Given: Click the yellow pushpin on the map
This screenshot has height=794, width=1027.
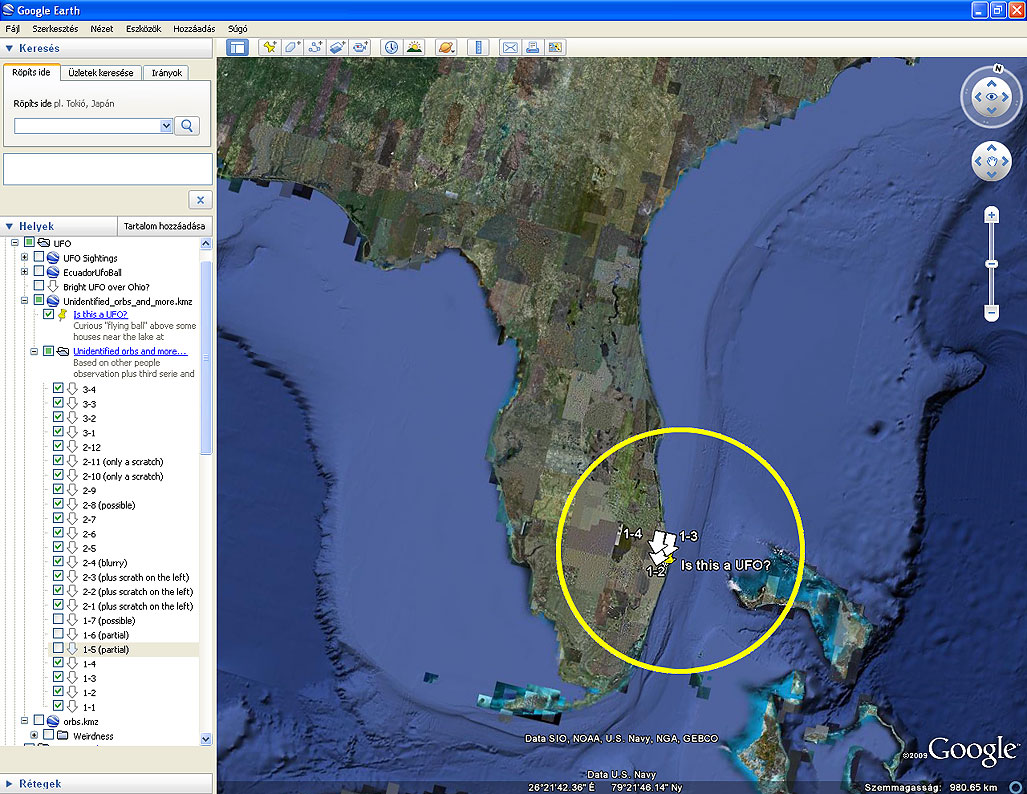Looking at the screenshot, I should [669, 559].
